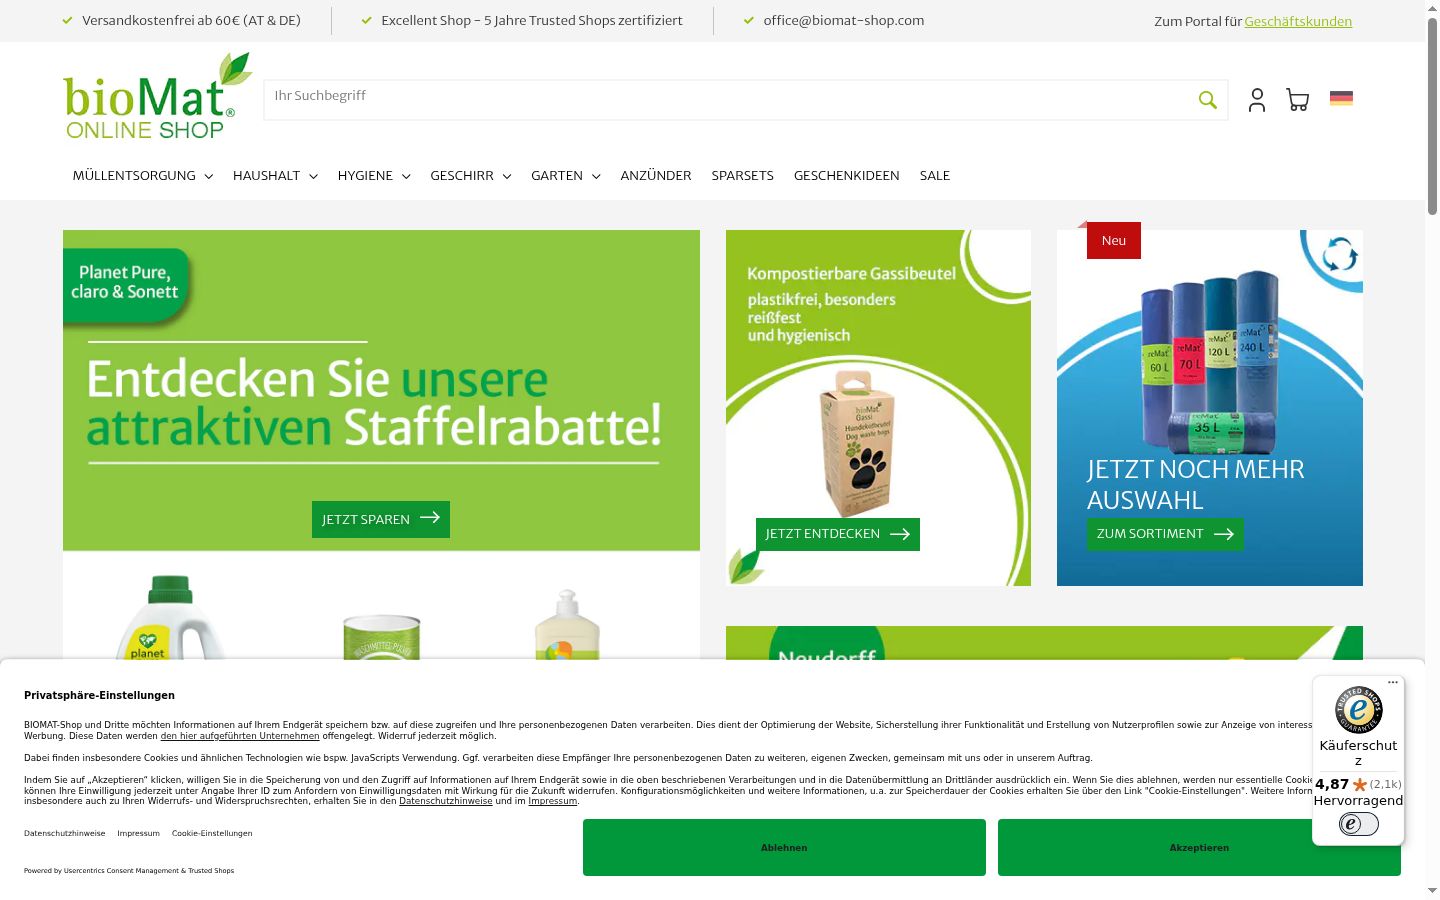Click the Jetzt Entdecken button
The height and width of the screenshot is (900, 1440).
pyautogui.click(x=838, y=534)
